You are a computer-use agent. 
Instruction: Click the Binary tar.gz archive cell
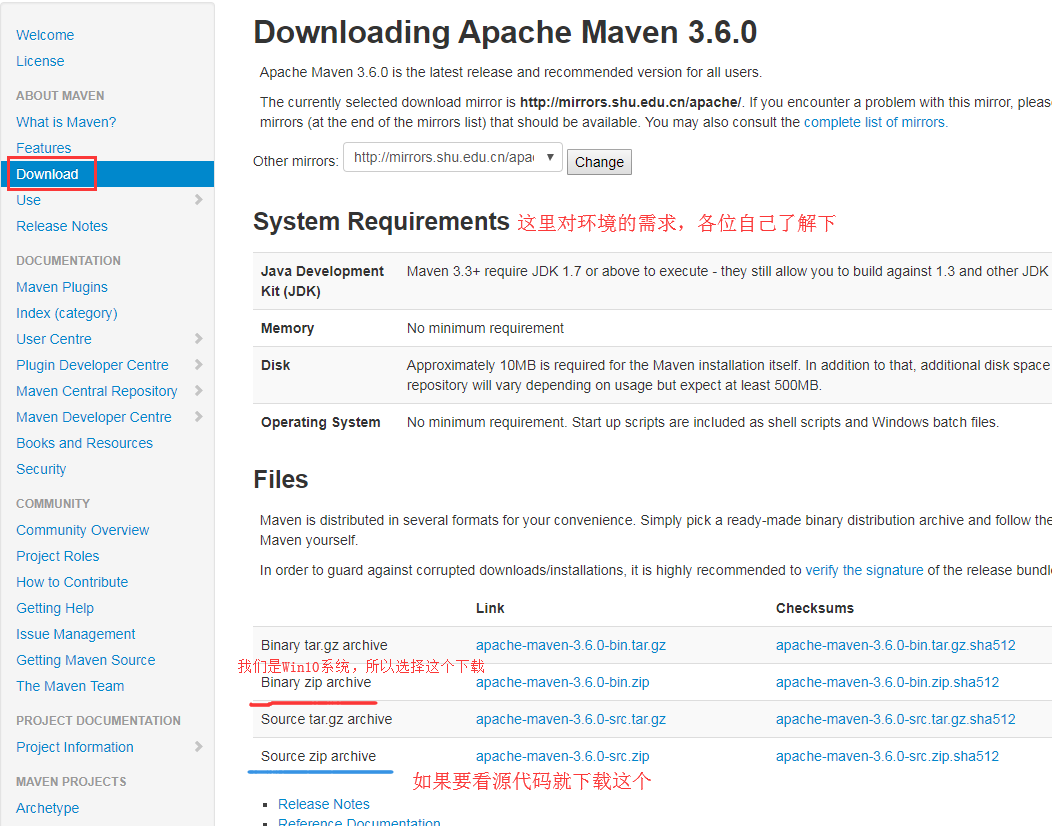[x=324, y=646]
